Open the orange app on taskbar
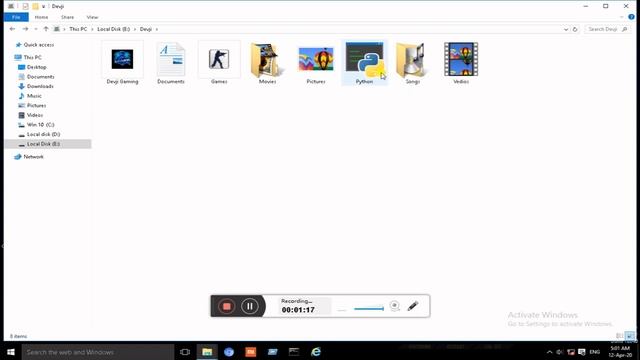 [x=251, y=352]
